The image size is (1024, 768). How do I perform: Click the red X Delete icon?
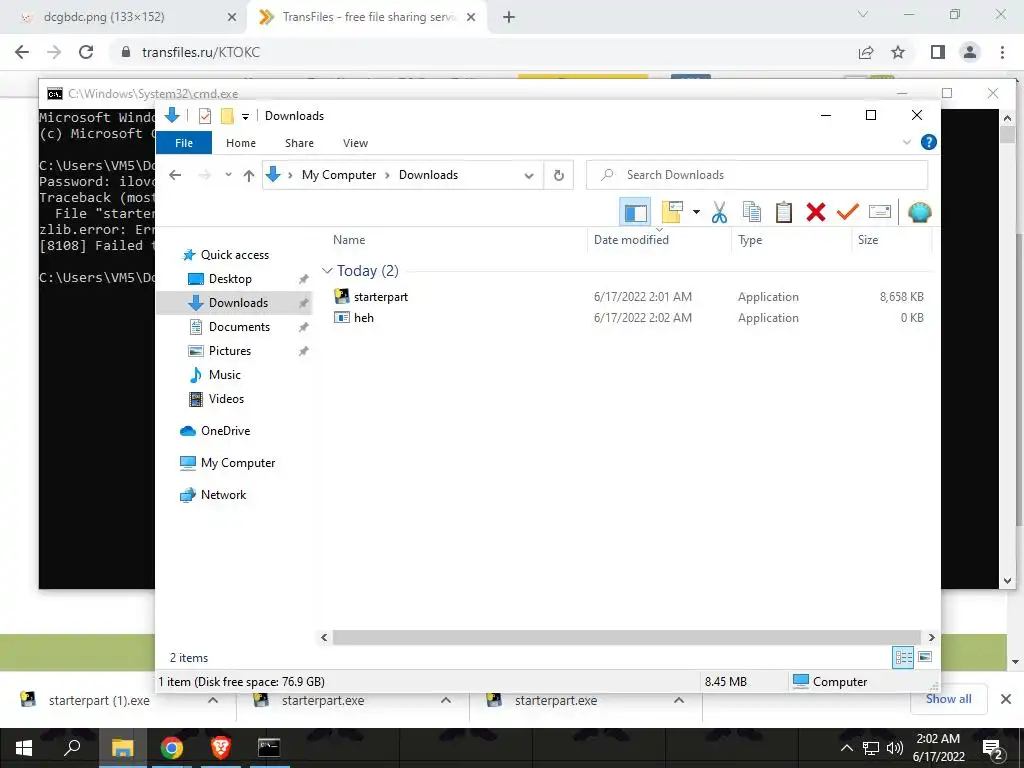[x=816, y=212]
